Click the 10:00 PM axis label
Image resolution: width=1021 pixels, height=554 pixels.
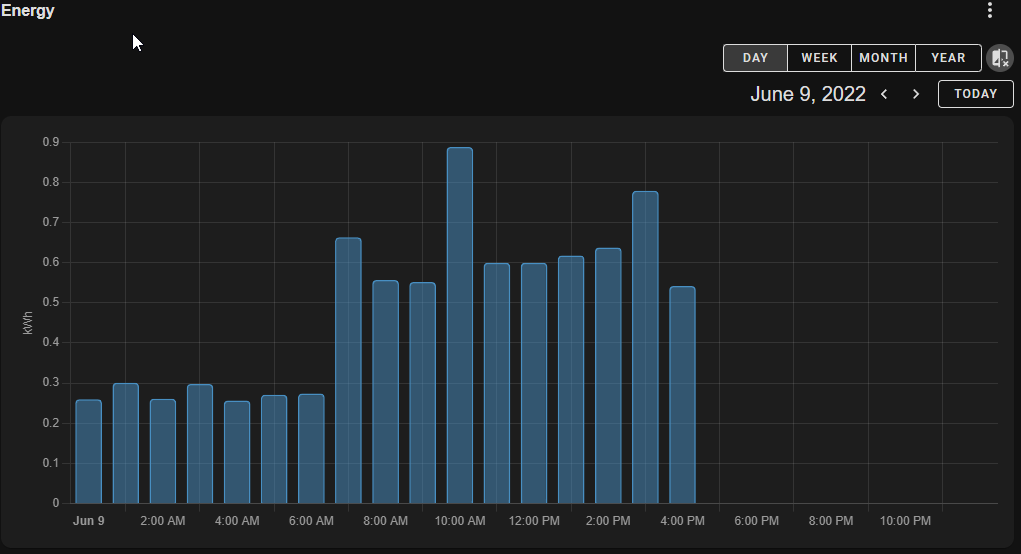pos(905,521)
